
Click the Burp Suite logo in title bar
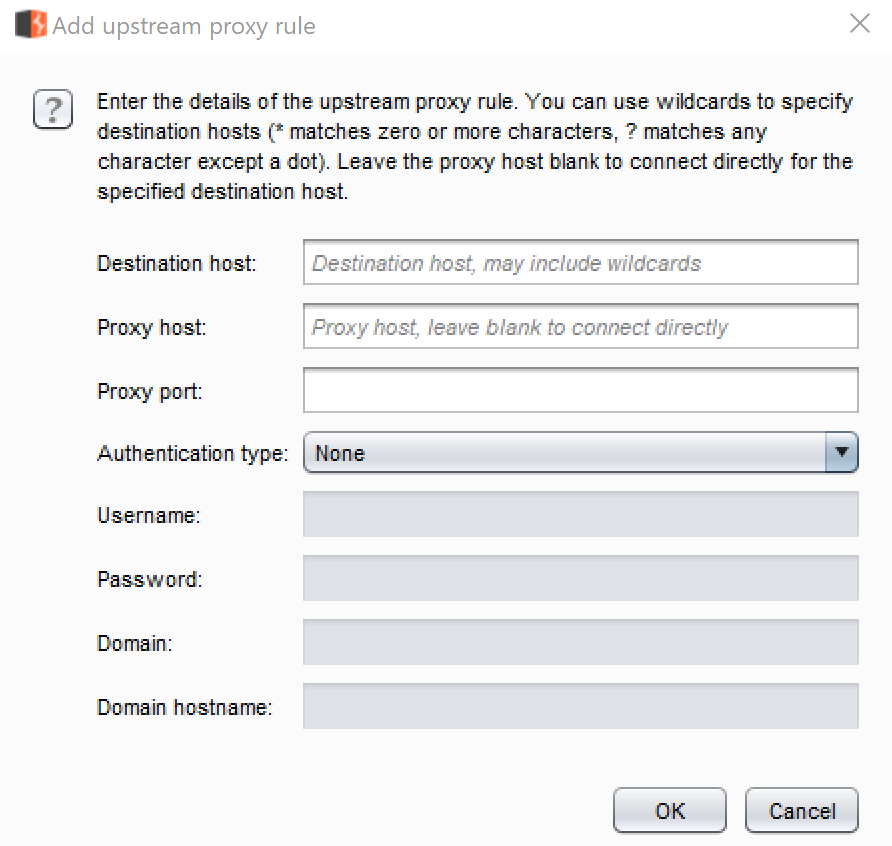coord(31,26)
